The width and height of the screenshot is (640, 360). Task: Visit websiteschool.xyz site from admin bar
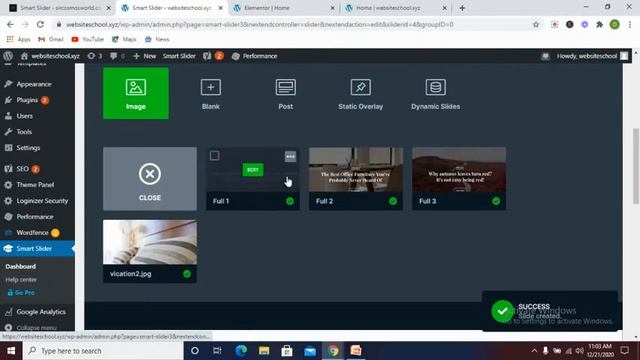click(50, 56)
